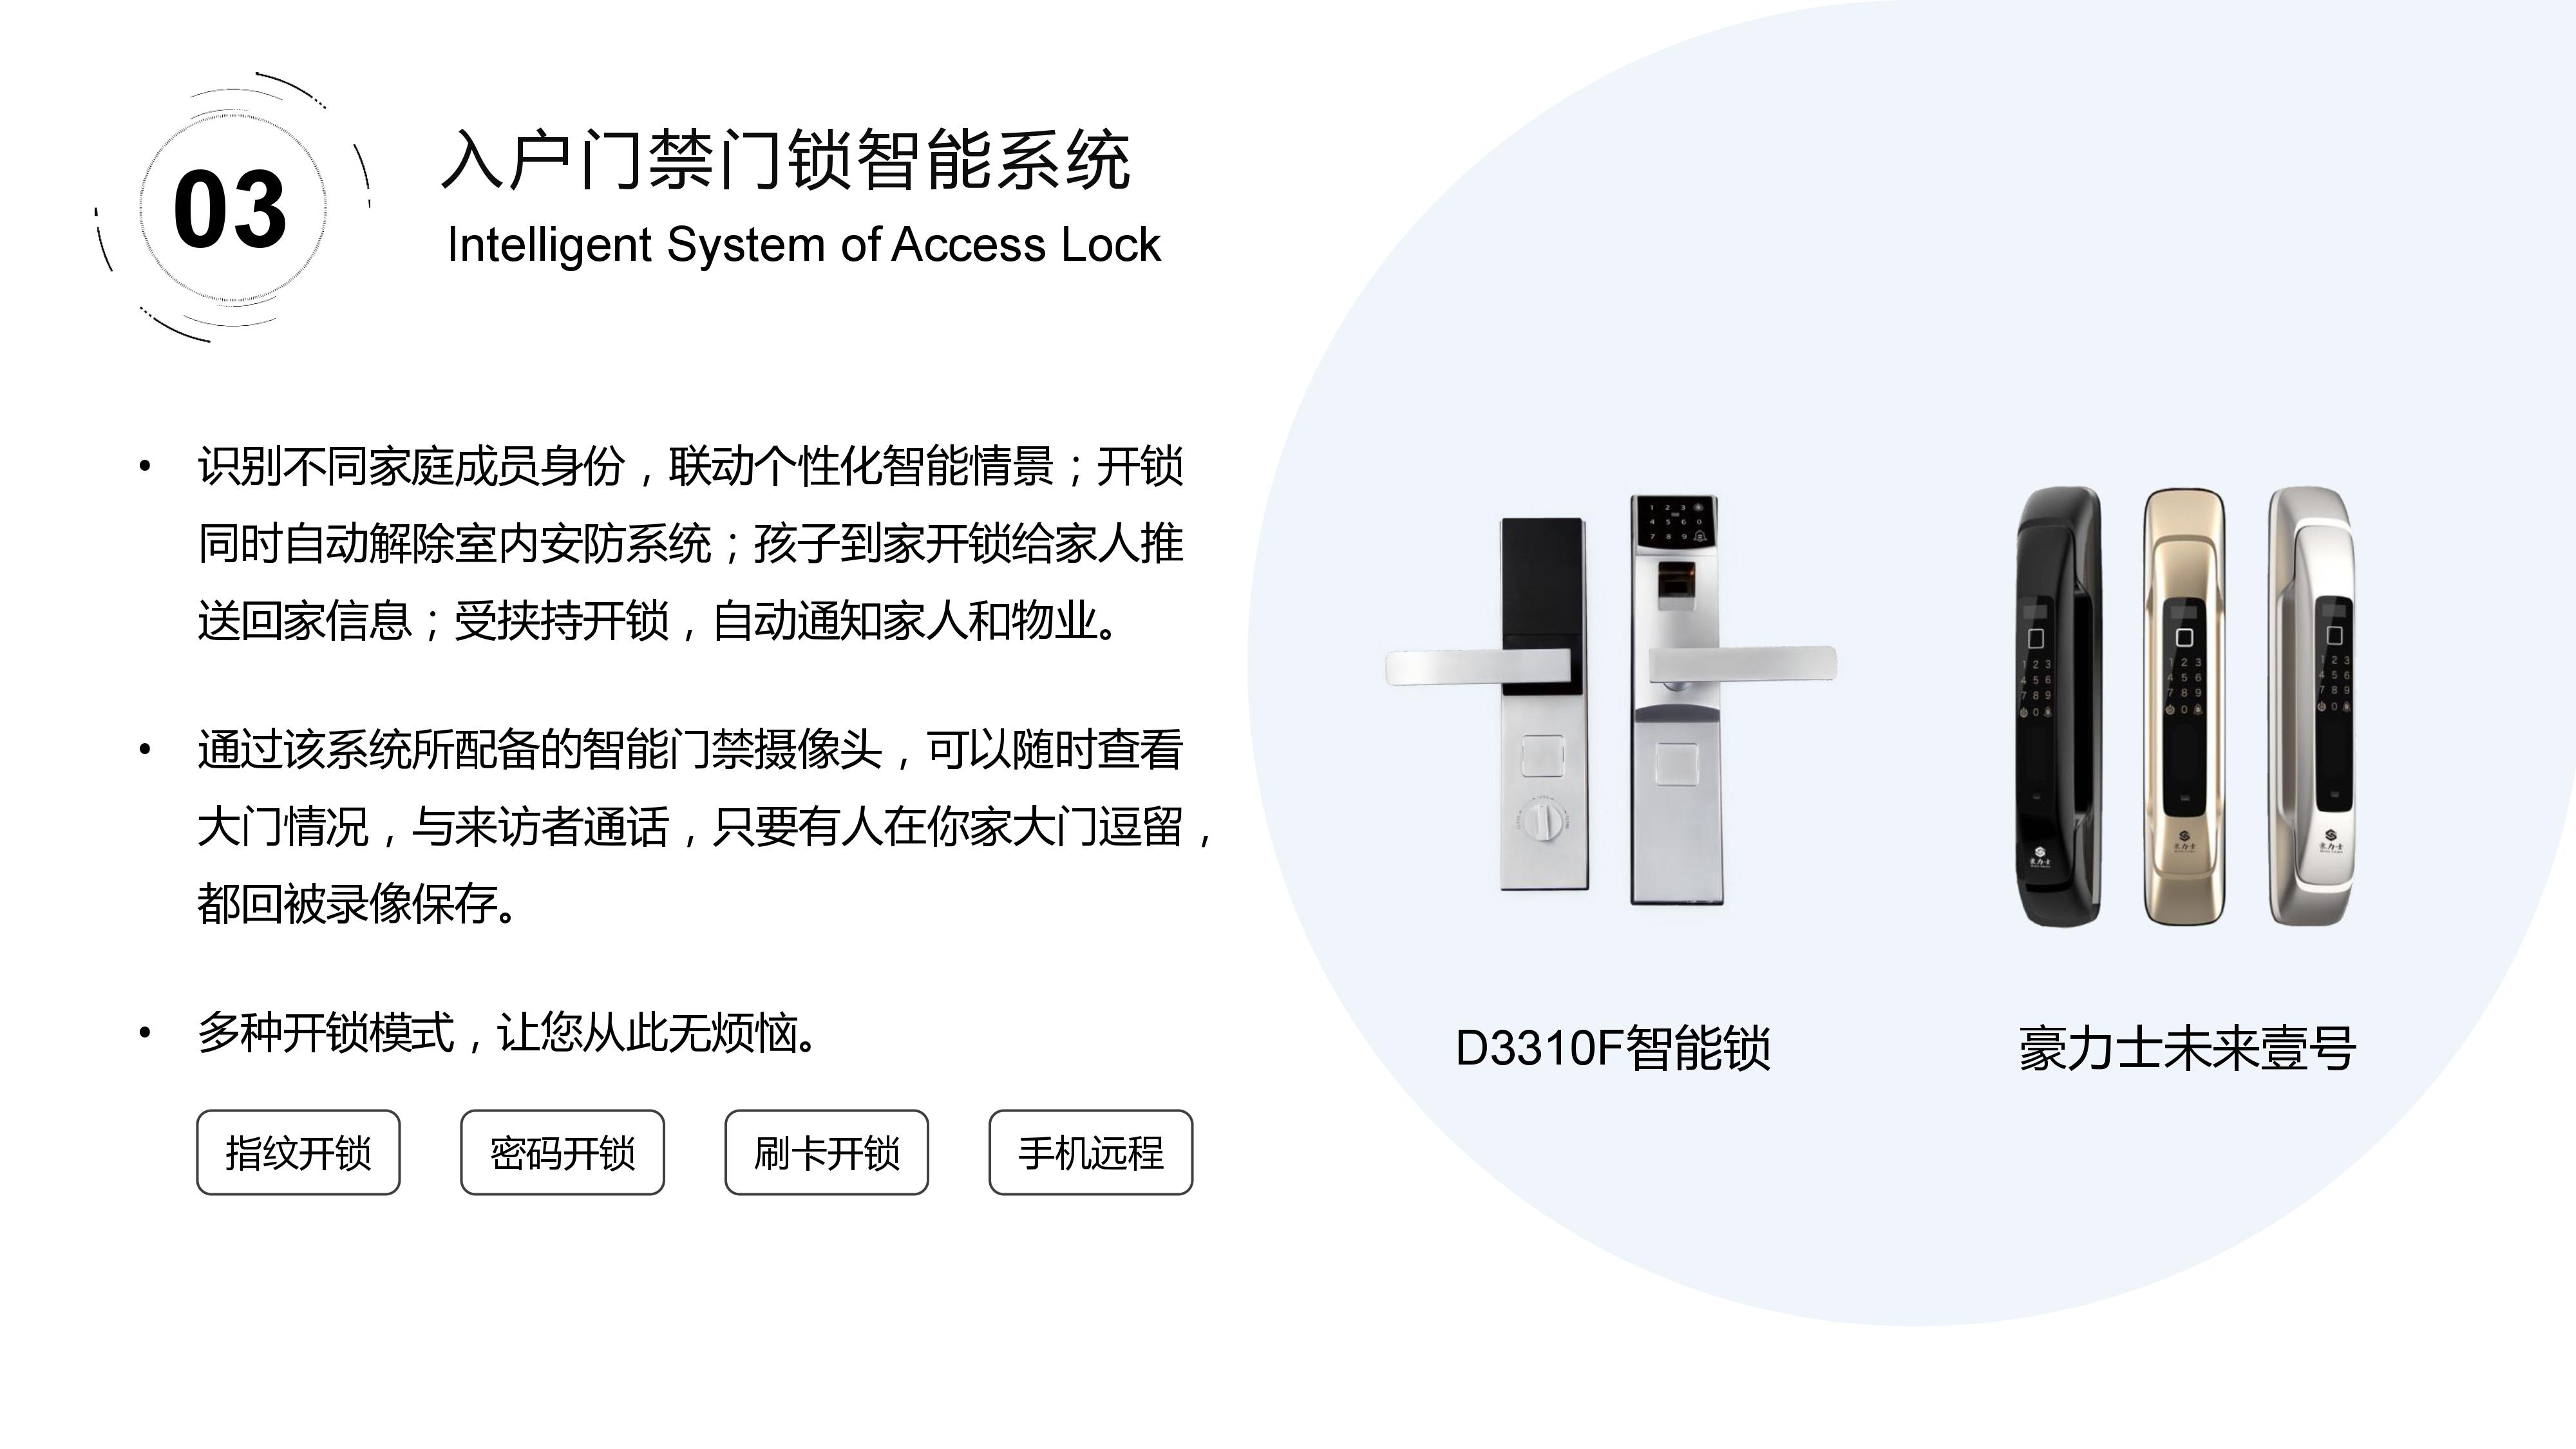Click the paragraph starting with 通过该系统所配备
The image size is (2576, 1449).
[705, 827]
